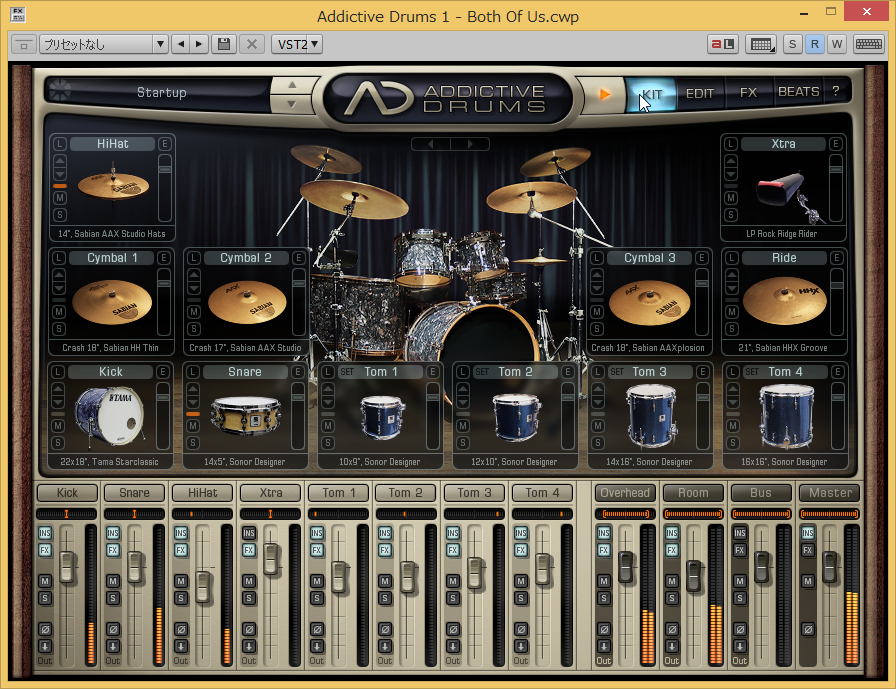Solo the Overhead mixer channel
Image resolution: width=896 pixels, height=689 pixels.
click(x=604, y=598)
